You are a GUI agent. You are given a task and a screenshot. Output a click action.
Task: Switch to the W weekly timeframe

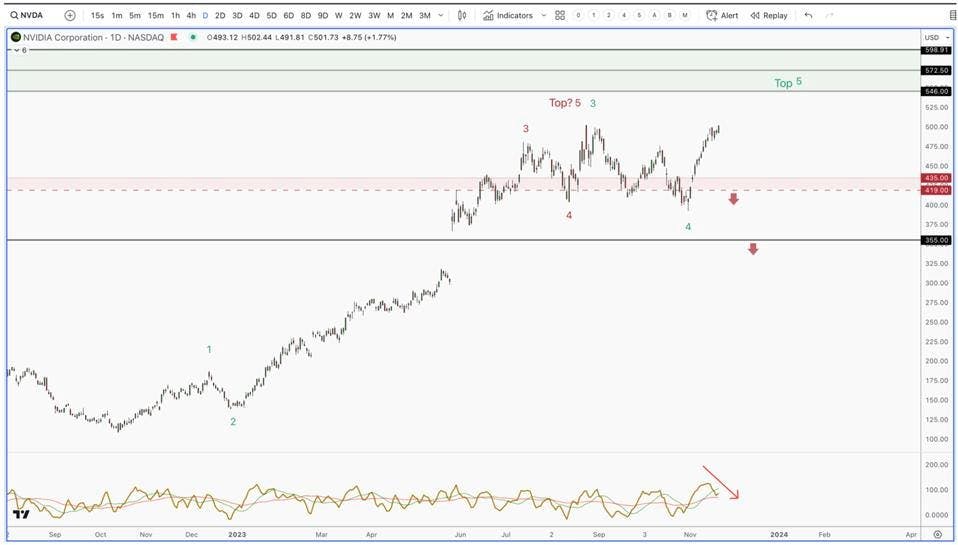tap(338, 15)
